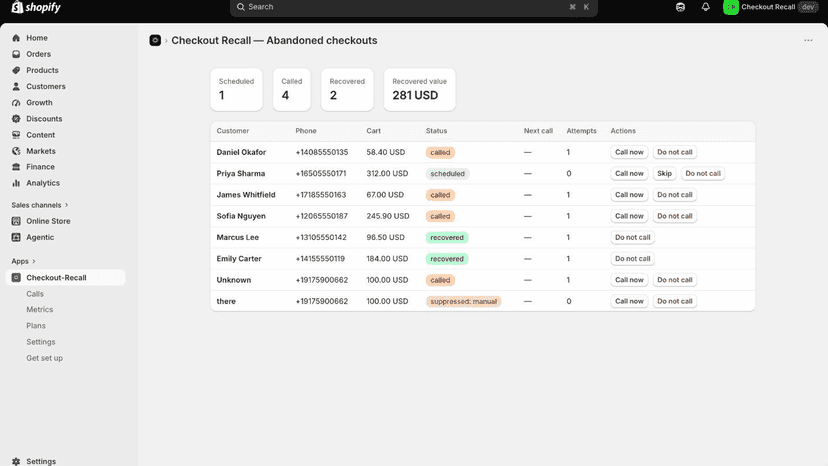Focus the top Search field
Image resolution: width=828 pixels, height=466 pixels.
(413, 7)
